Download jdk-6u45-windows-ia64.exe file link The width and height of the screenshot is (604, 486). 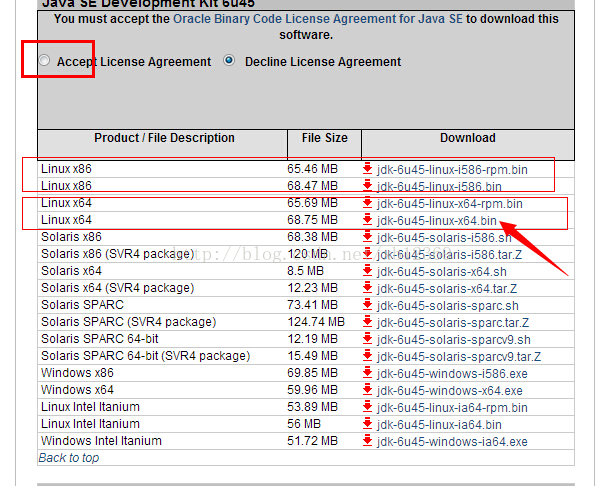[x=452, y=442]
